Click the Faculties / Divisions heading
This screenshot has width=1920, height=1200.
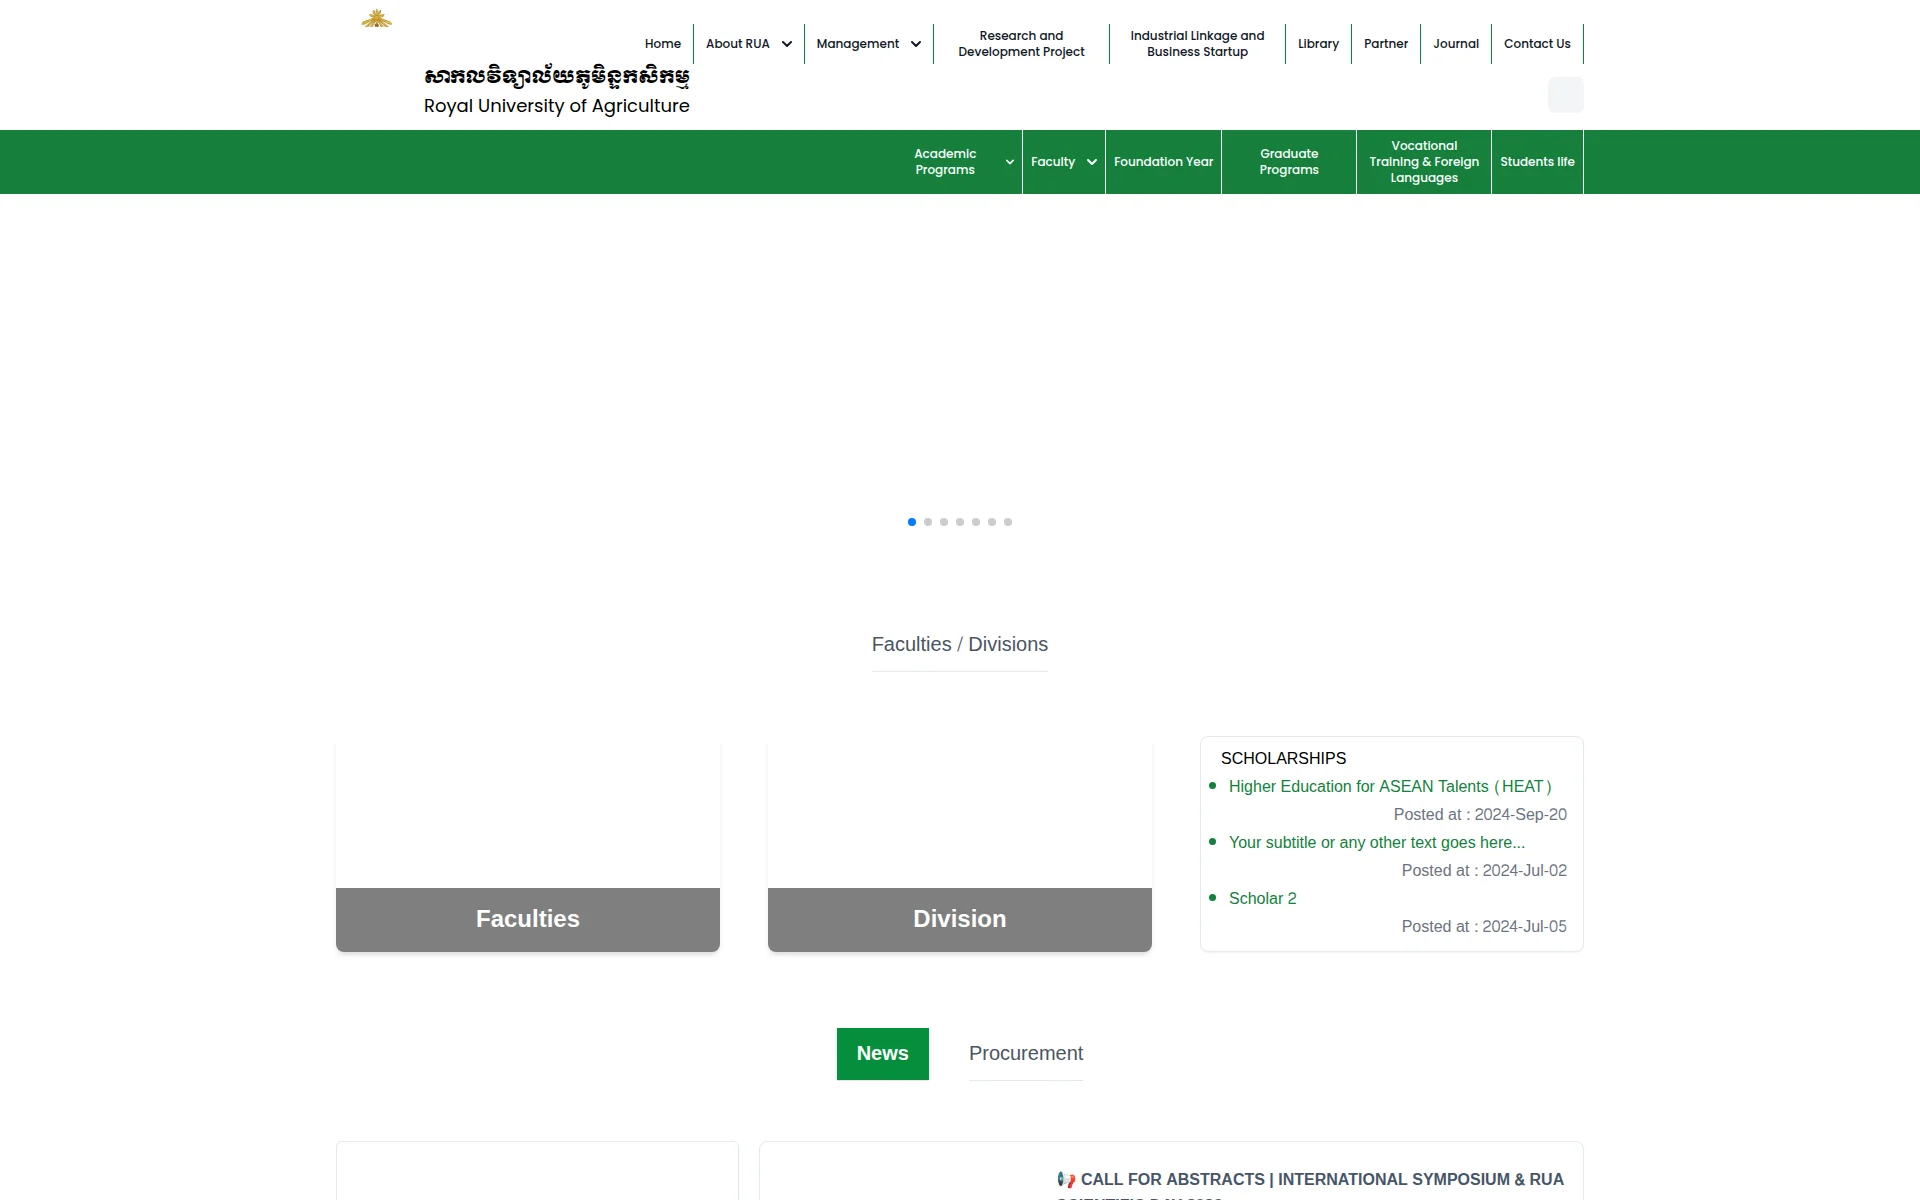pos(960,645)
